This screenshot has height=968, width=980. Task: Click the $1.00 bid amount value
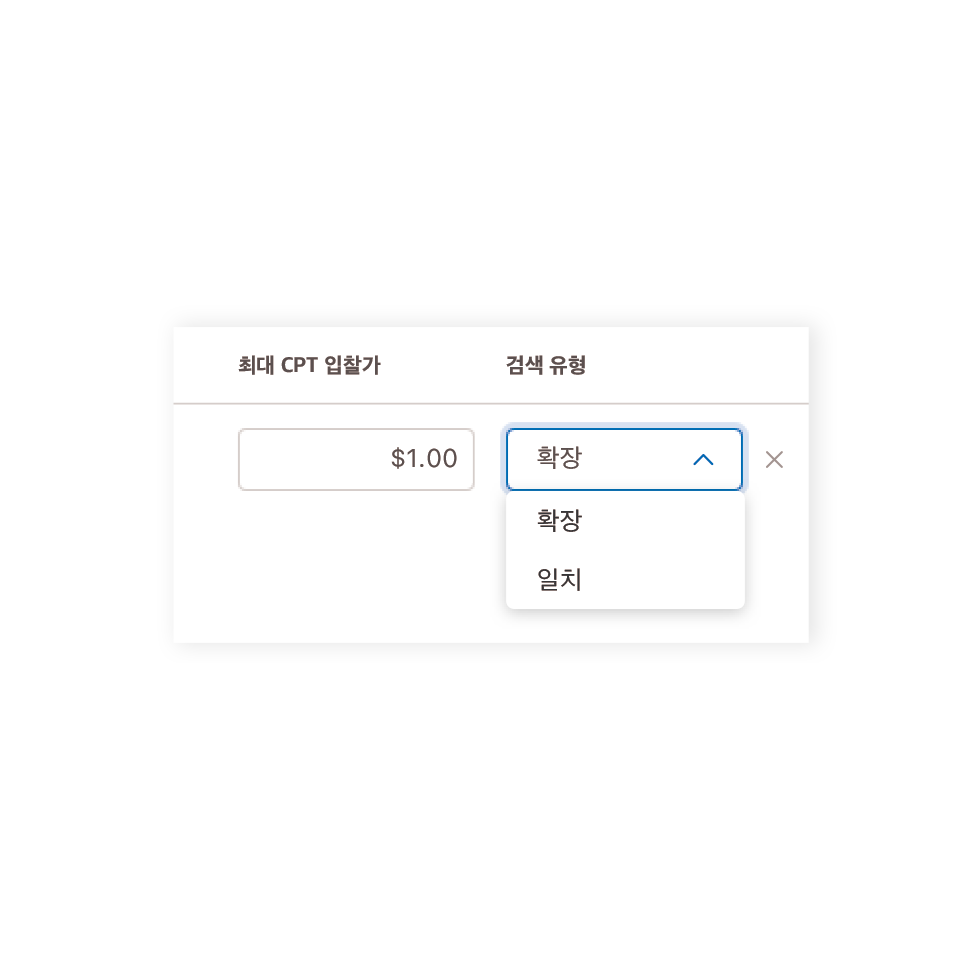(x=424, y=460)
